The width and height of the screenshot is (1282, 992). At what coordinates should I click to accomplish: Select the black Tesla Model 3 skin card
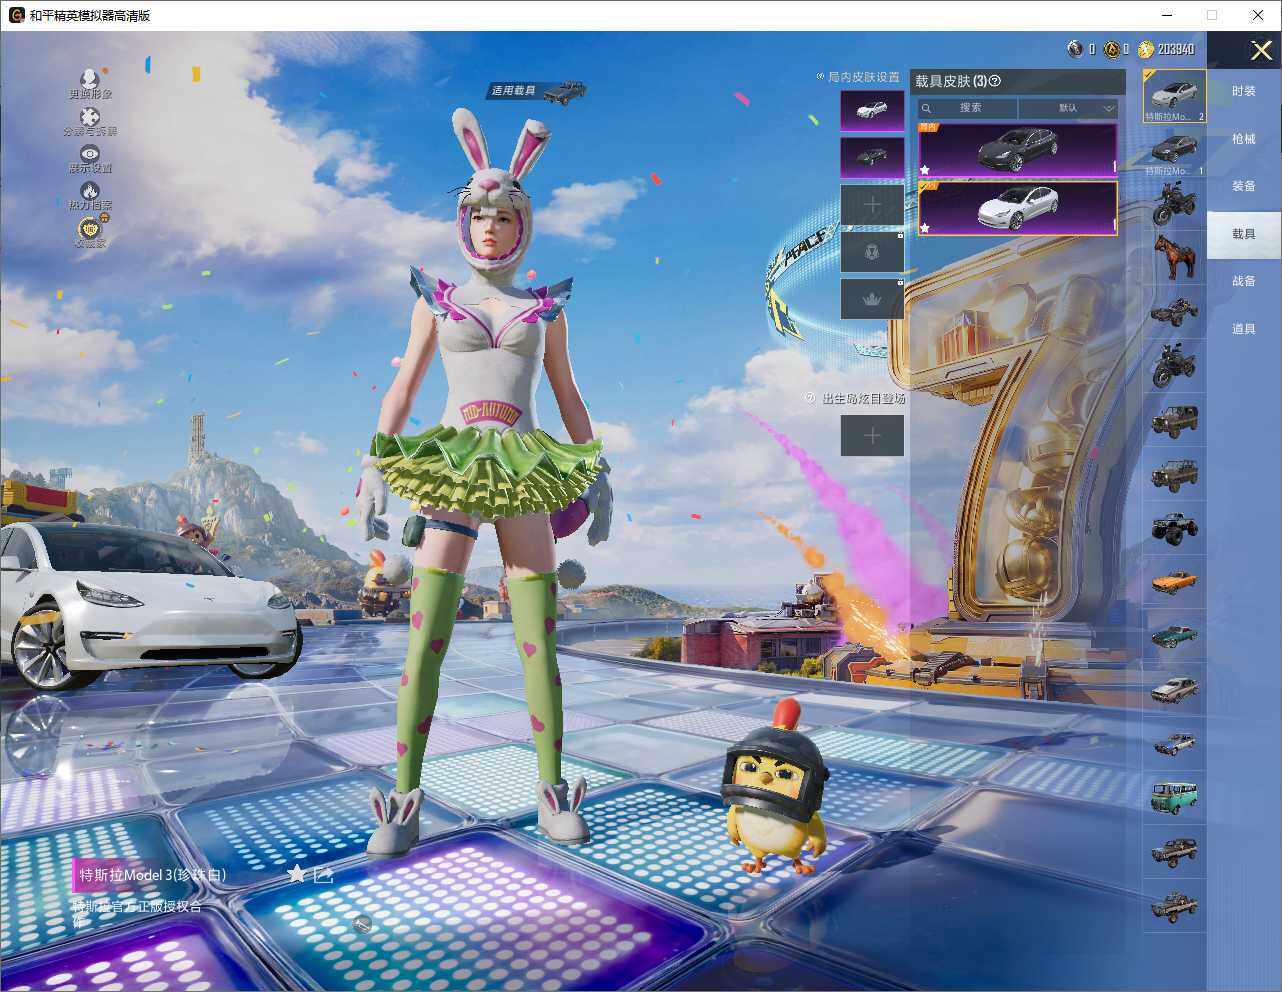click(1017, 150)
